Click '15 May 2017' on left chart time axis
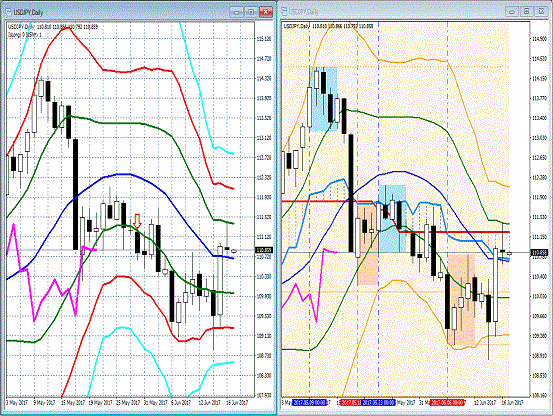553x416 pixels. tap(73, 402)
